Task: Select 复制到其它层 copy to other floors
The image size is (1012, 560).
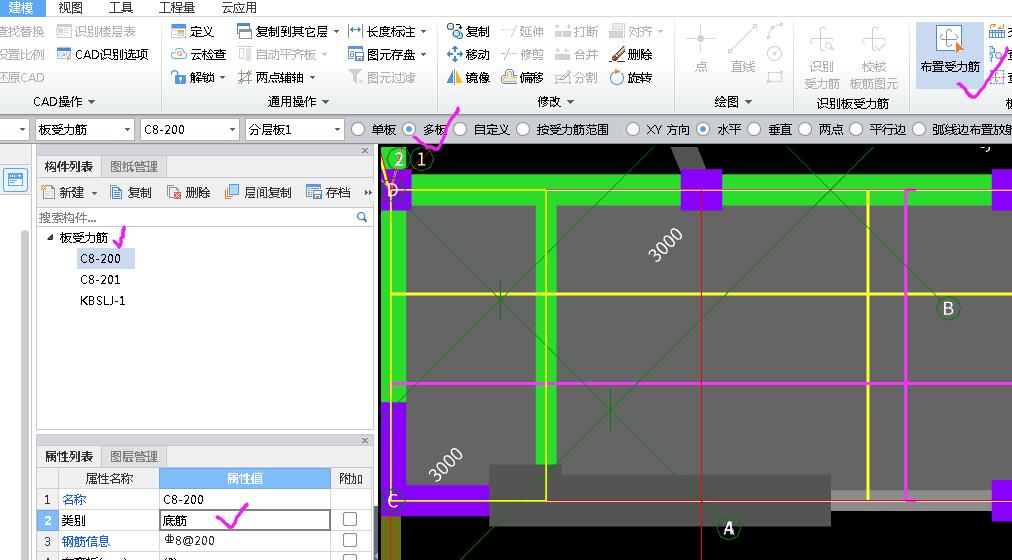Action: [x=283, y=31]
